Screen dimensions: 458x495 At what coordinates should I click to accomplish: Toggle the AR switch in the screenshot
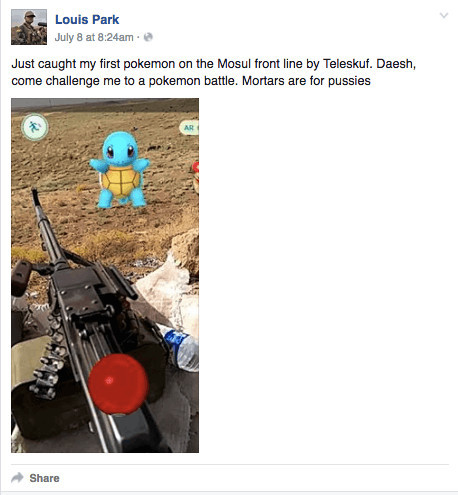[x=189, y=128]
